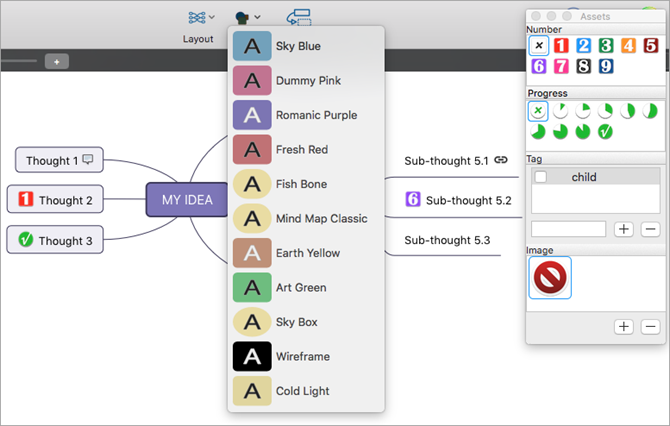Choose the three-eighths progress pie icon

coord(605,111)
